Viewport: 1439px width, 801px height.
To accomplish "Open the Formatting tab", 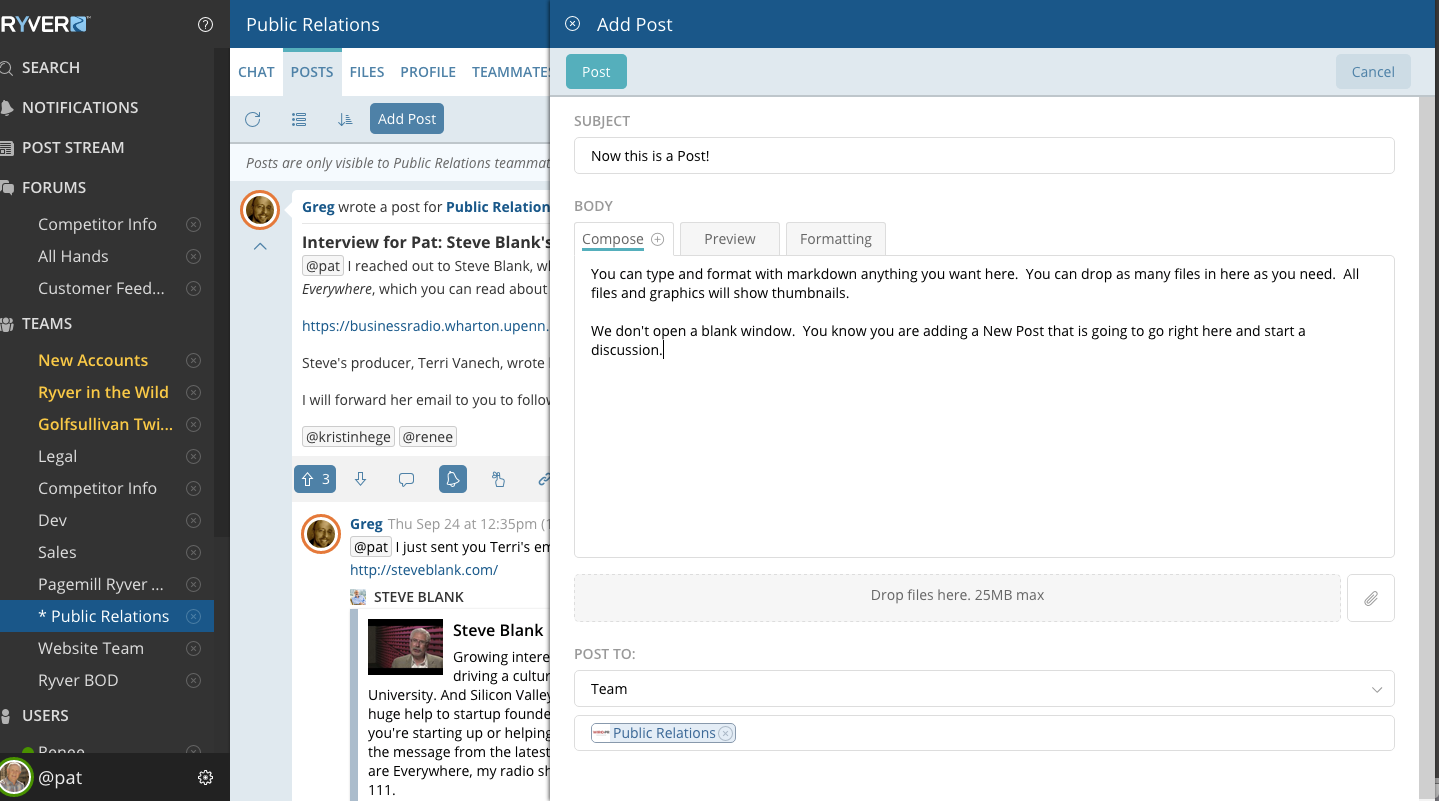I will click(836, 239).
